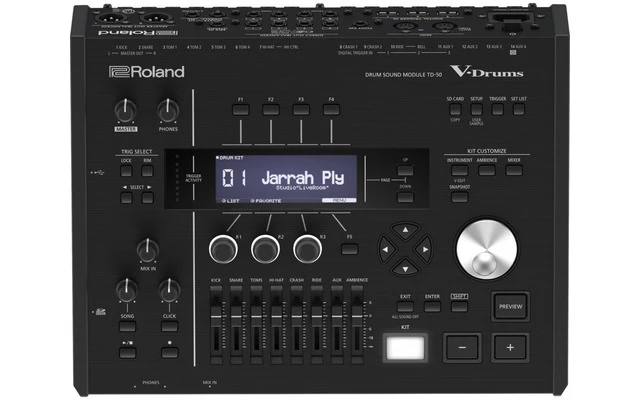Toggle the trigger LOCK button

126,171
